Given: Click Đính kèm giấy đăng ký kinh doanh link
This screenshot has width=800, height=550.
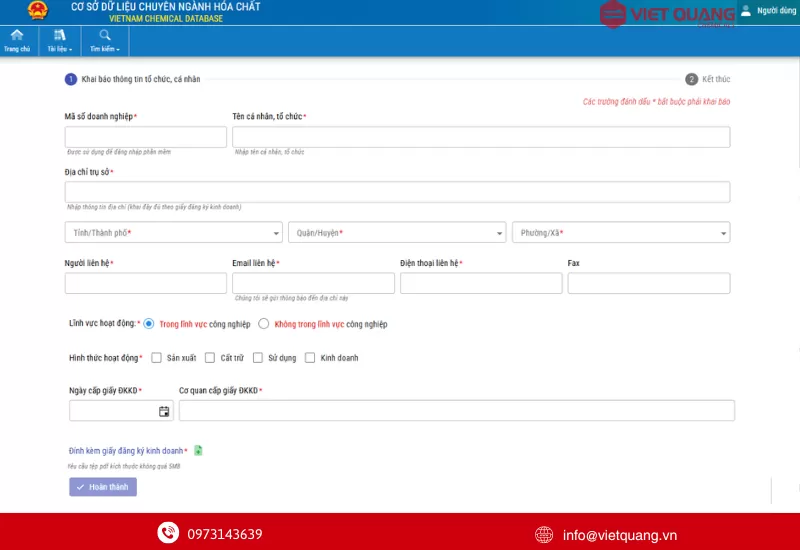Looking at the screenshot, I should [x=125, y=452].
